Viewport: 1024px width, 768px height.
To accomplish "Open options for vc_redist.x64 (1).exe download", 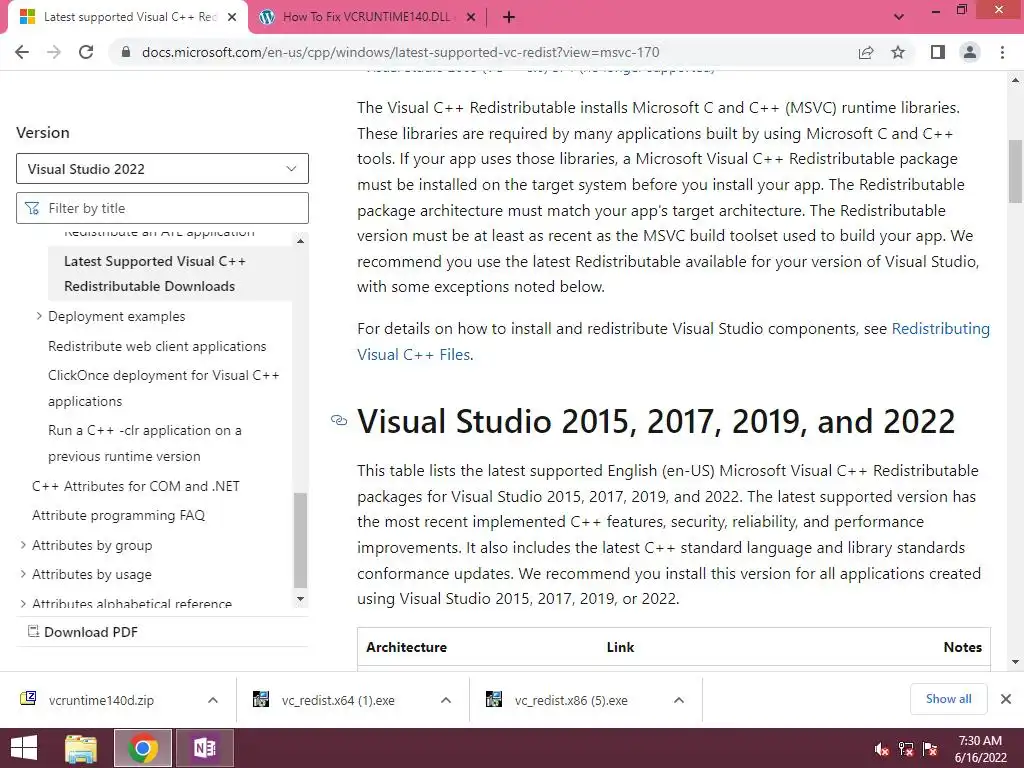I will pos(446,700).
